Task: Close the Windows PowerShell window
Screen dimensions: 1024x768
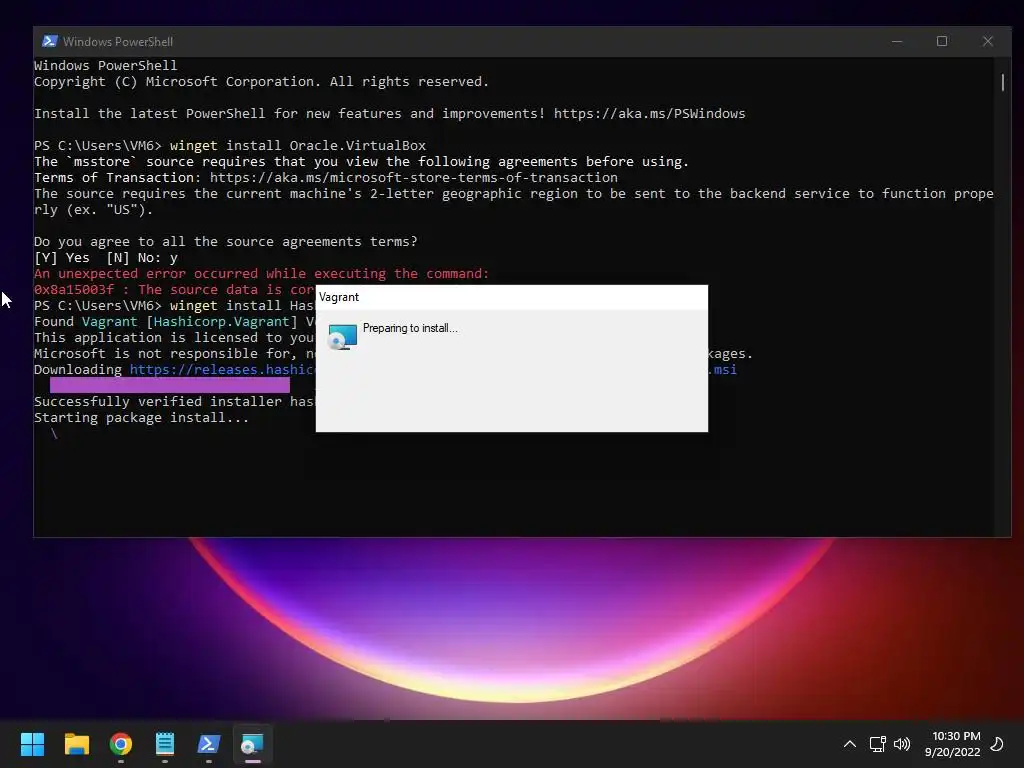Action: [x=987, y=41]
